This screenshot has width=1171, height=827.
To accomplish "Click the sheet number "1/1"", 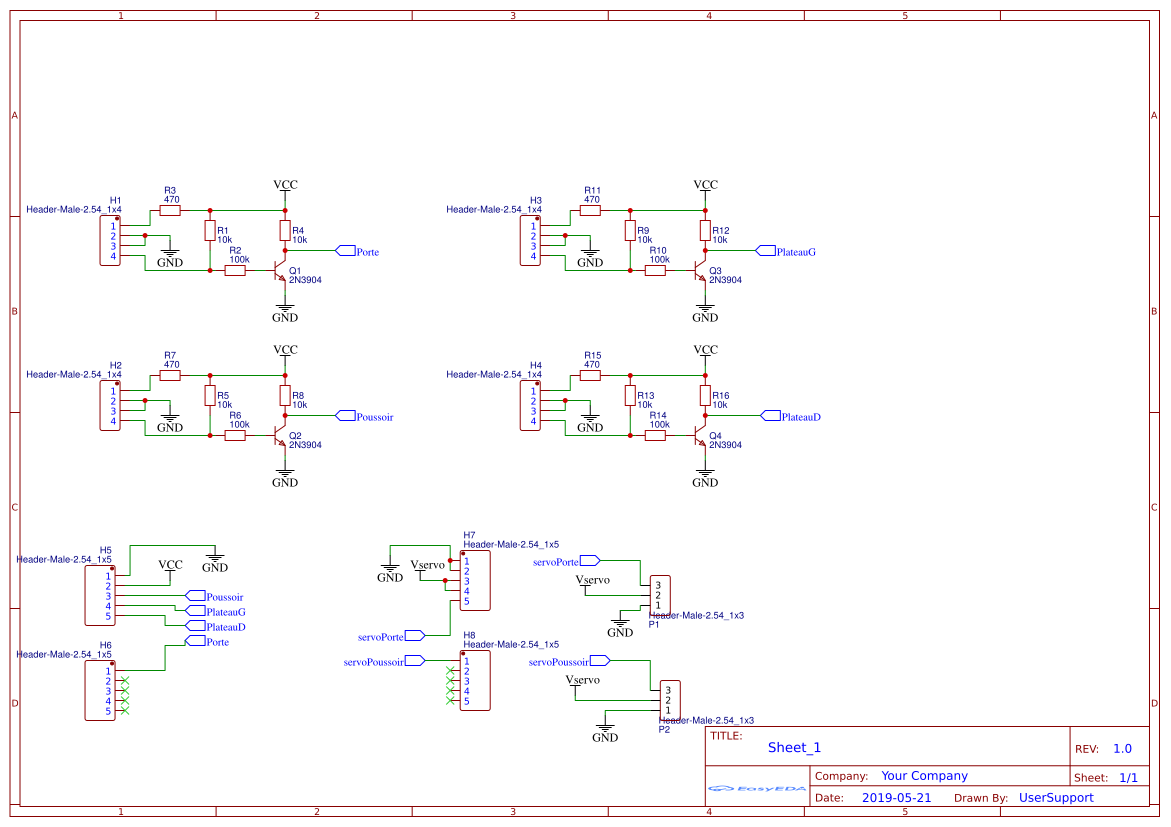I will click(1128, 778).
